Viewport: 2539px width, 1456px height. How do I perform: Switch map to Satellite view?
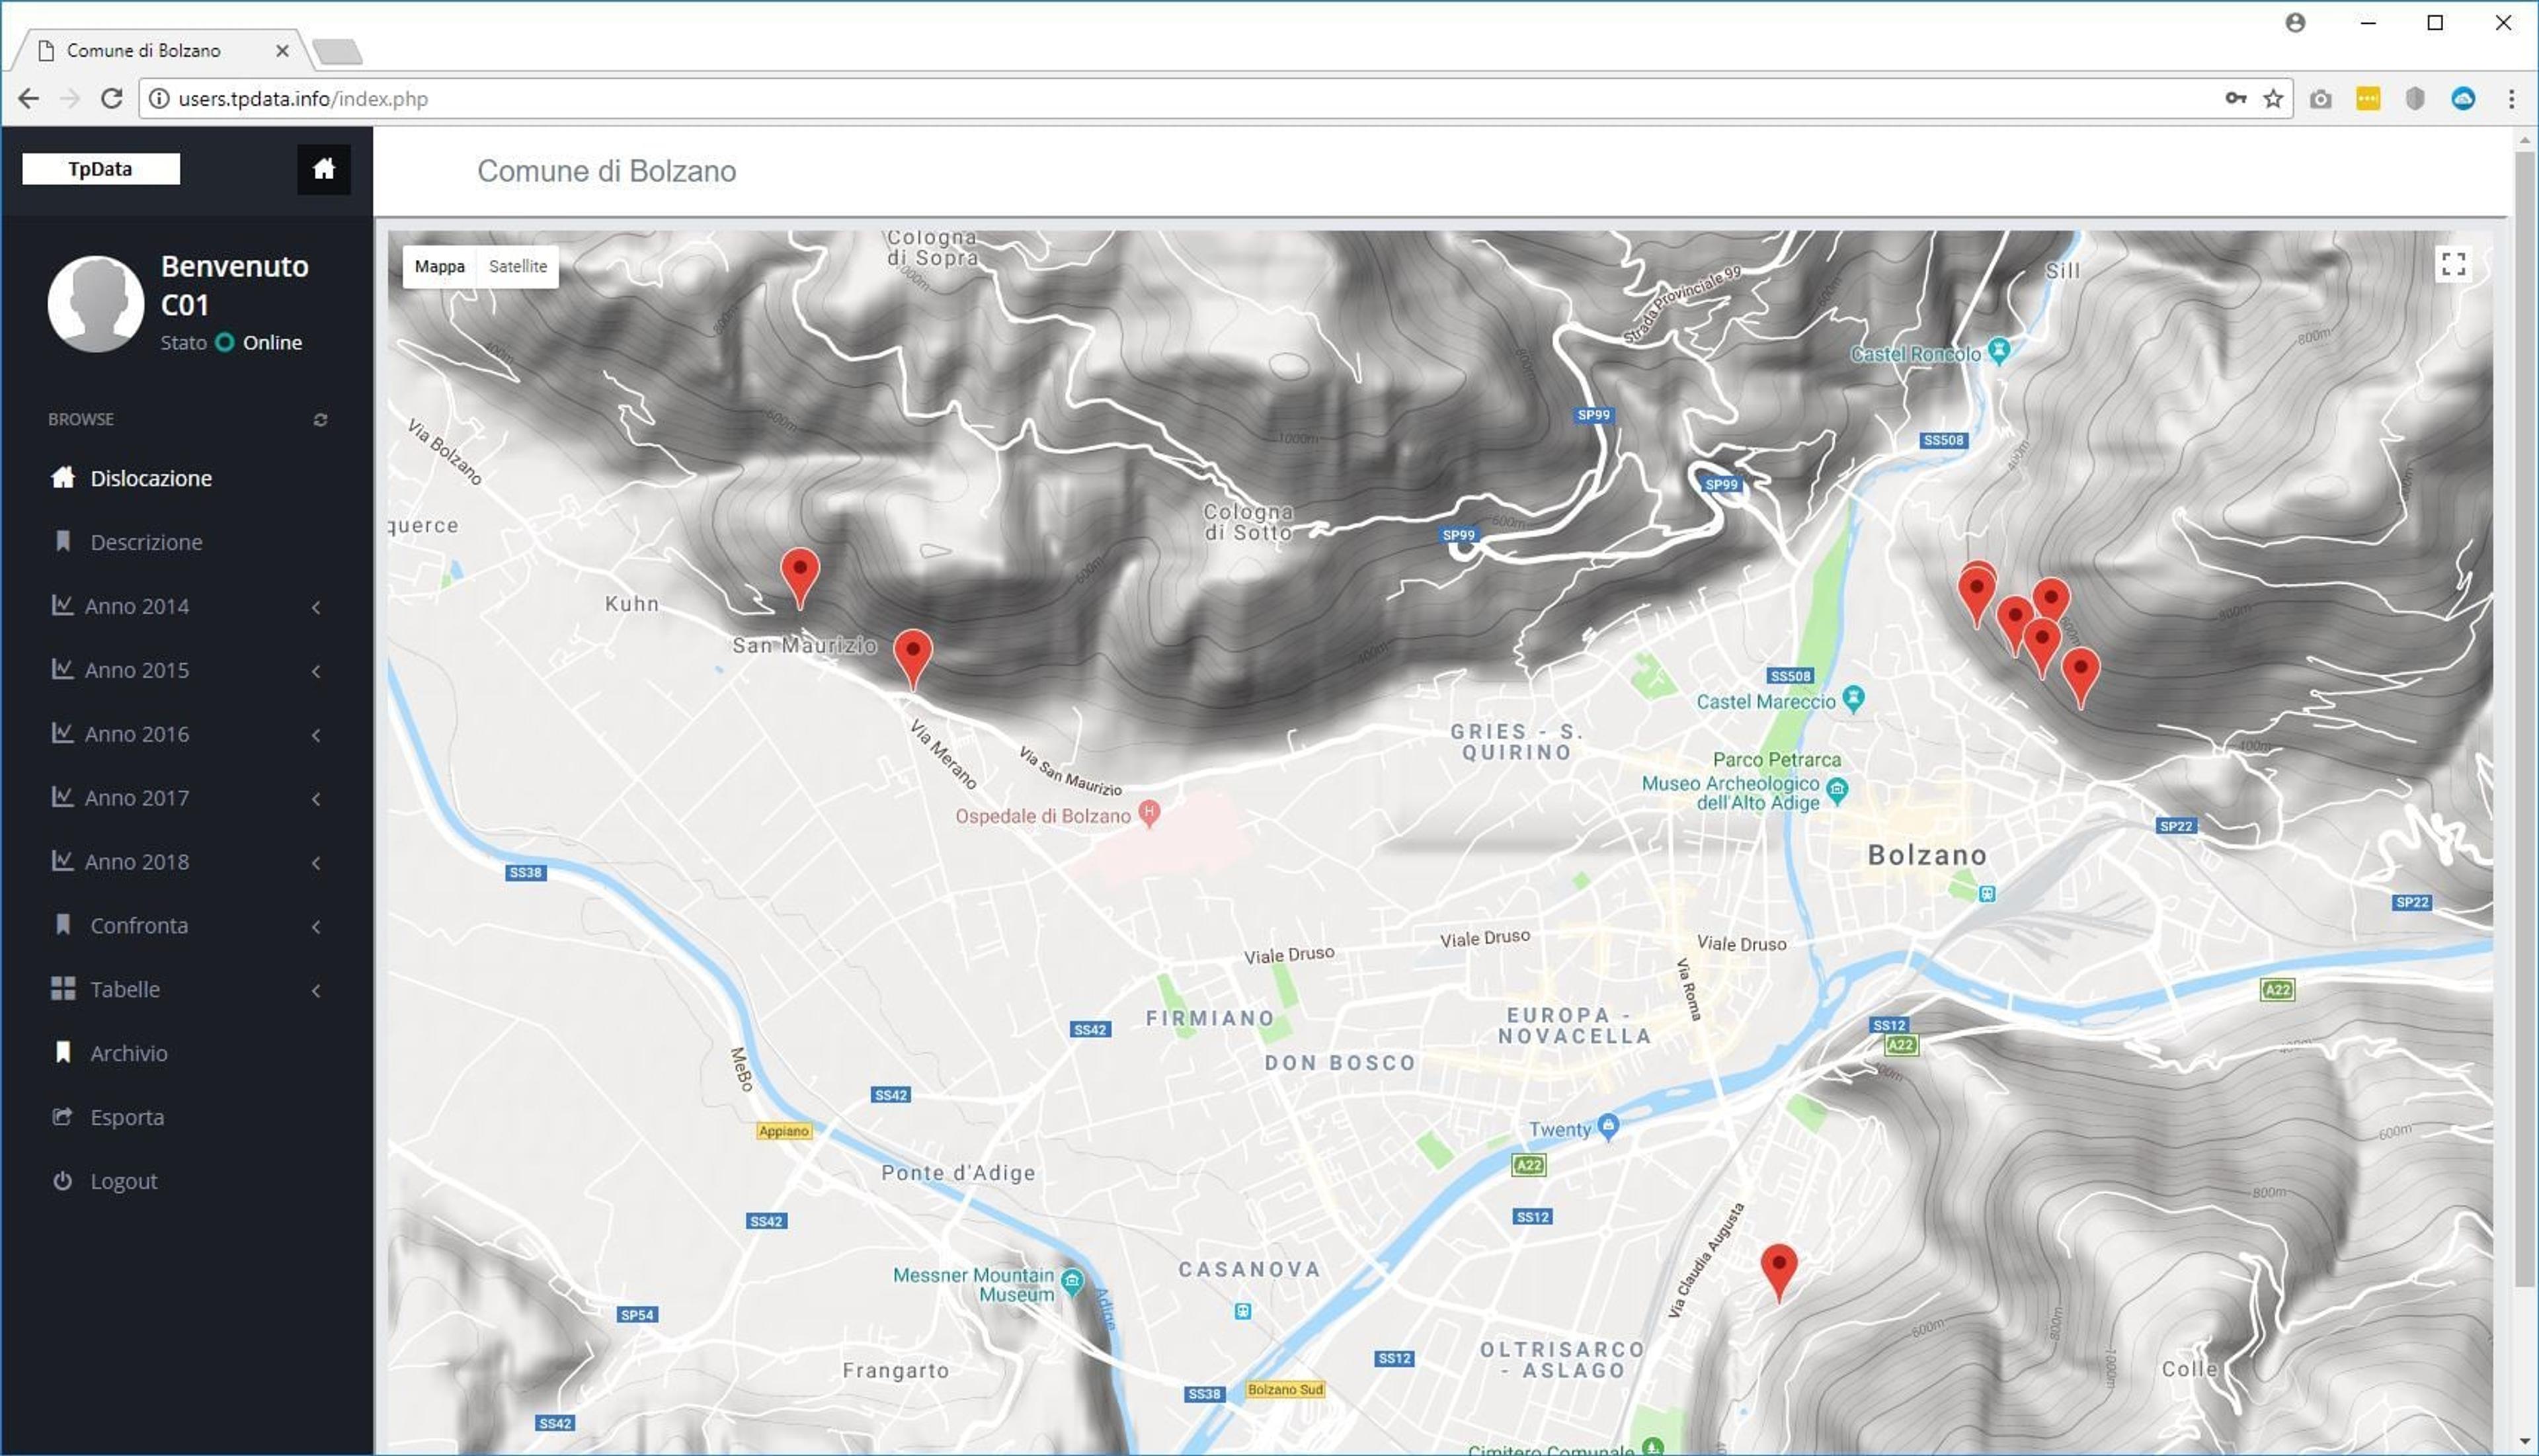click(518, 266)
